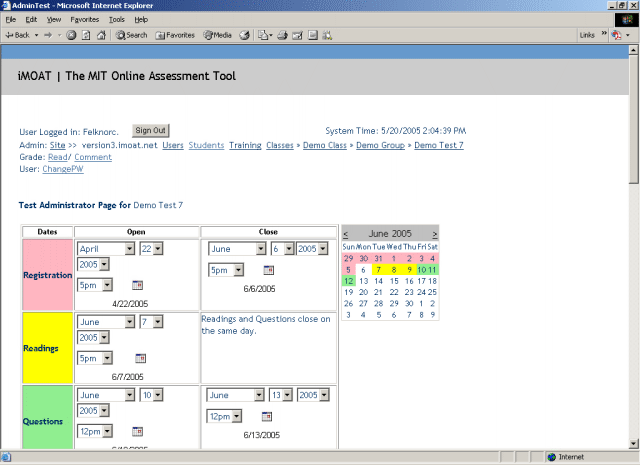Open calendar picker for Registration open date

137,285
